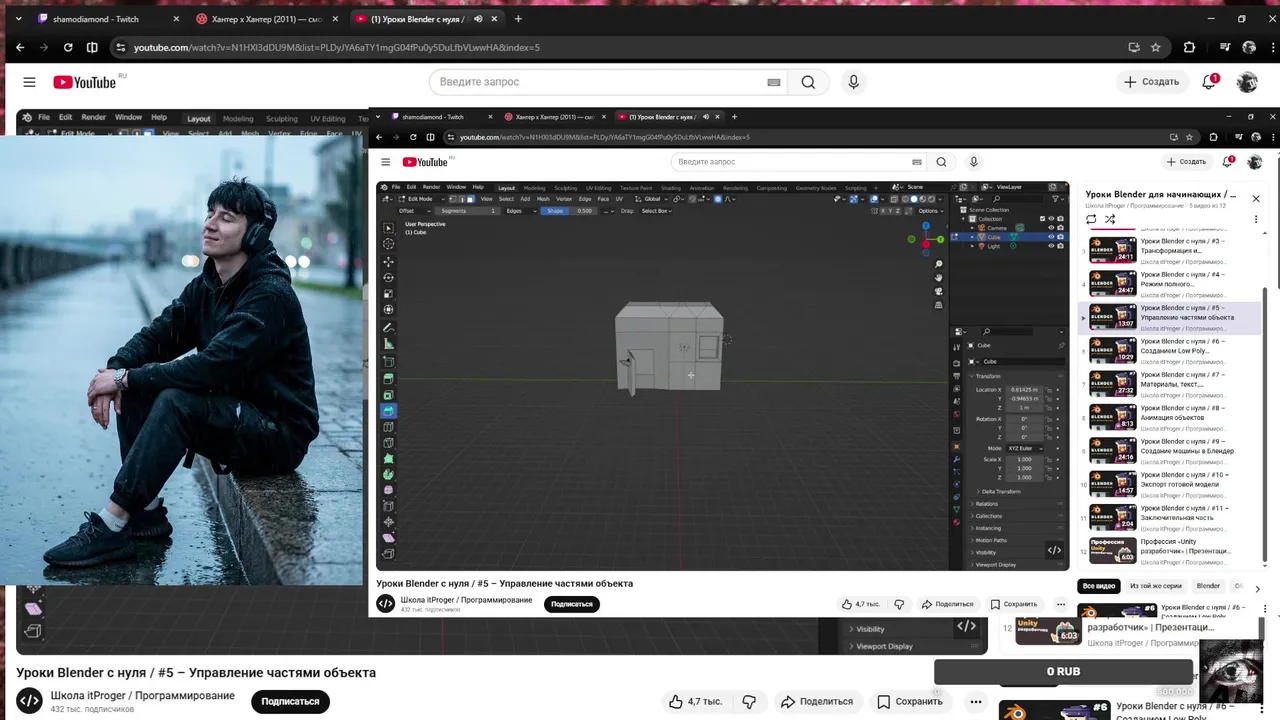The width and height of the screenshot is (1280, 720).
Task: Open the Options dropdown in Blender viewport
Action: (931, 211)
